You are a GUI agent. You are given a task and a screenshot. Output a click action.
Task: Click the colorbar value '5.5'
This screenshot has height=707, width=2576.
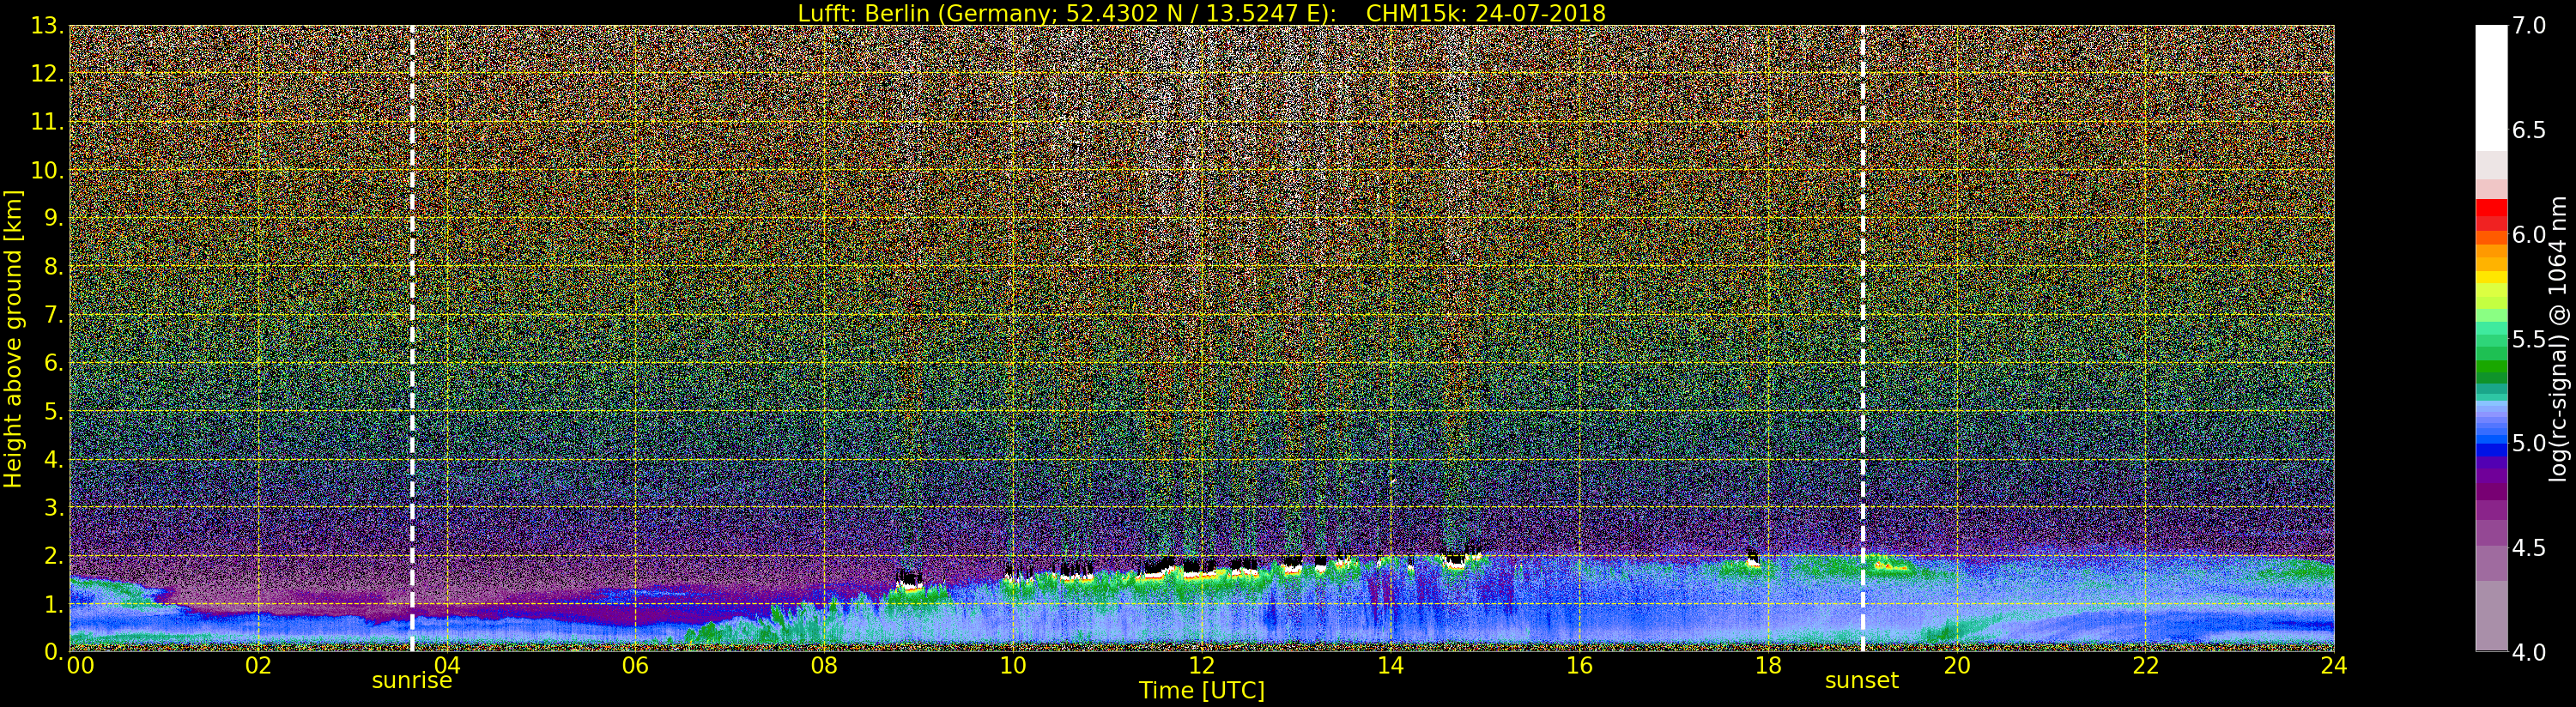pos(2529,339)
